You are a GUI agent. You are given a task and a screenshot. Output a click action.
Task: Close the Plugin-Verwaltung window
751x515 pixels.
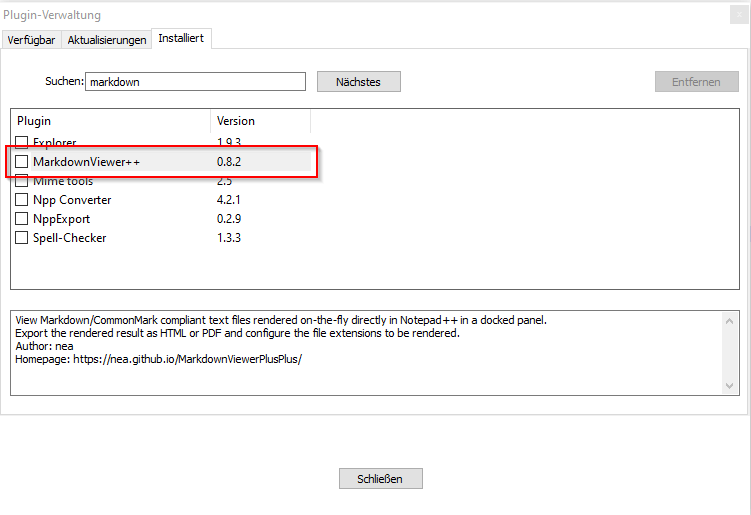(737, 15)
